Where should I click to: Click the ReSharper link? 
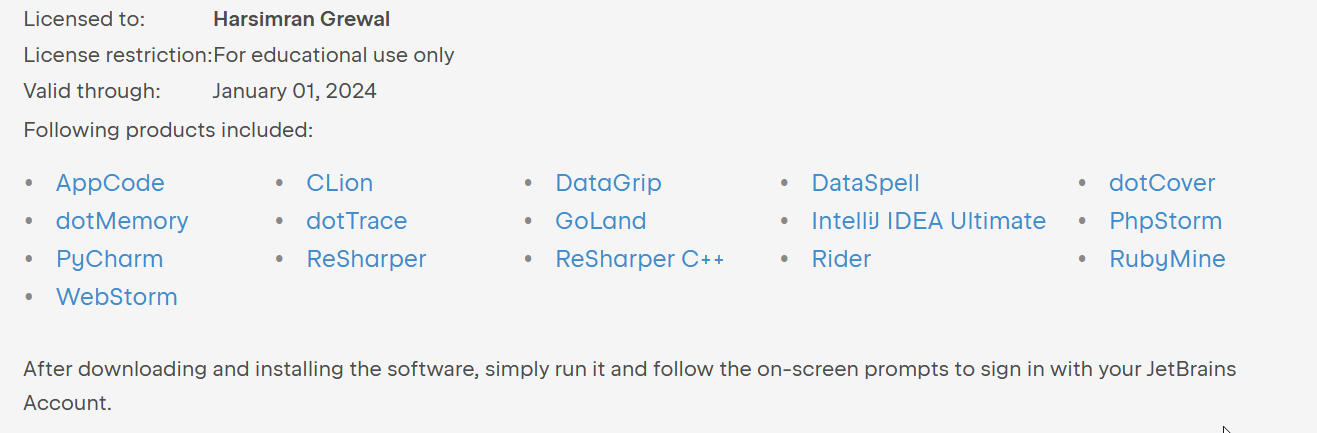tap(366, 259)
